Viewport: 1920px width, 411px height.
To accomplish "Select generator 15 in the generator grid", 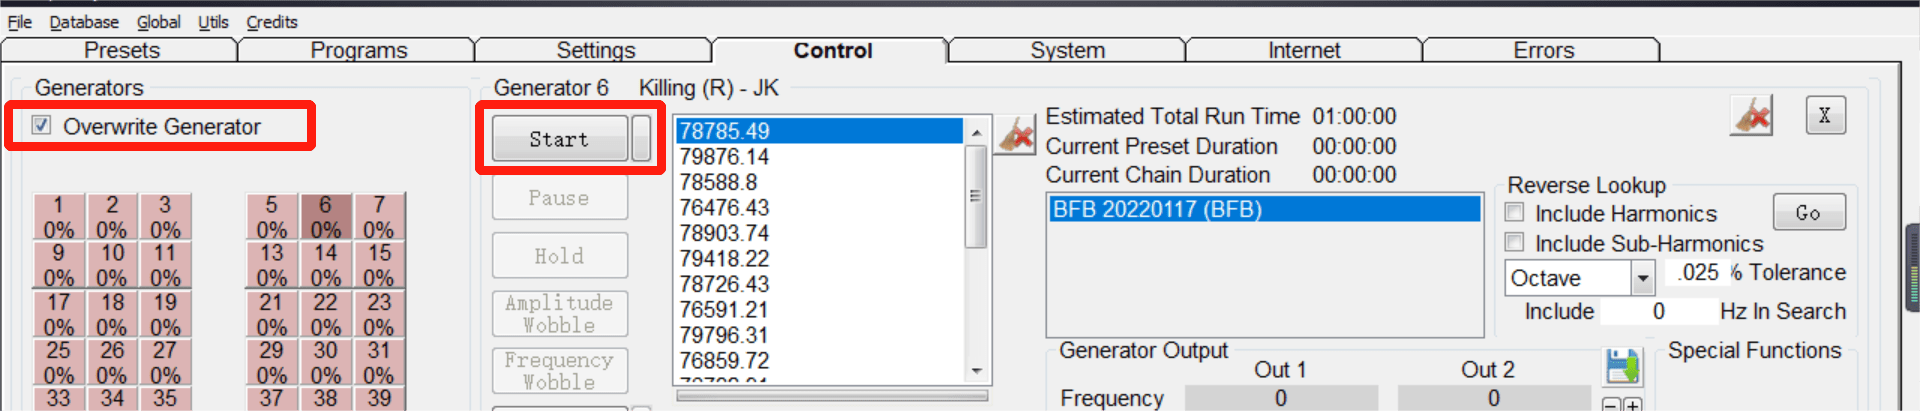I will tap(379, 265).
